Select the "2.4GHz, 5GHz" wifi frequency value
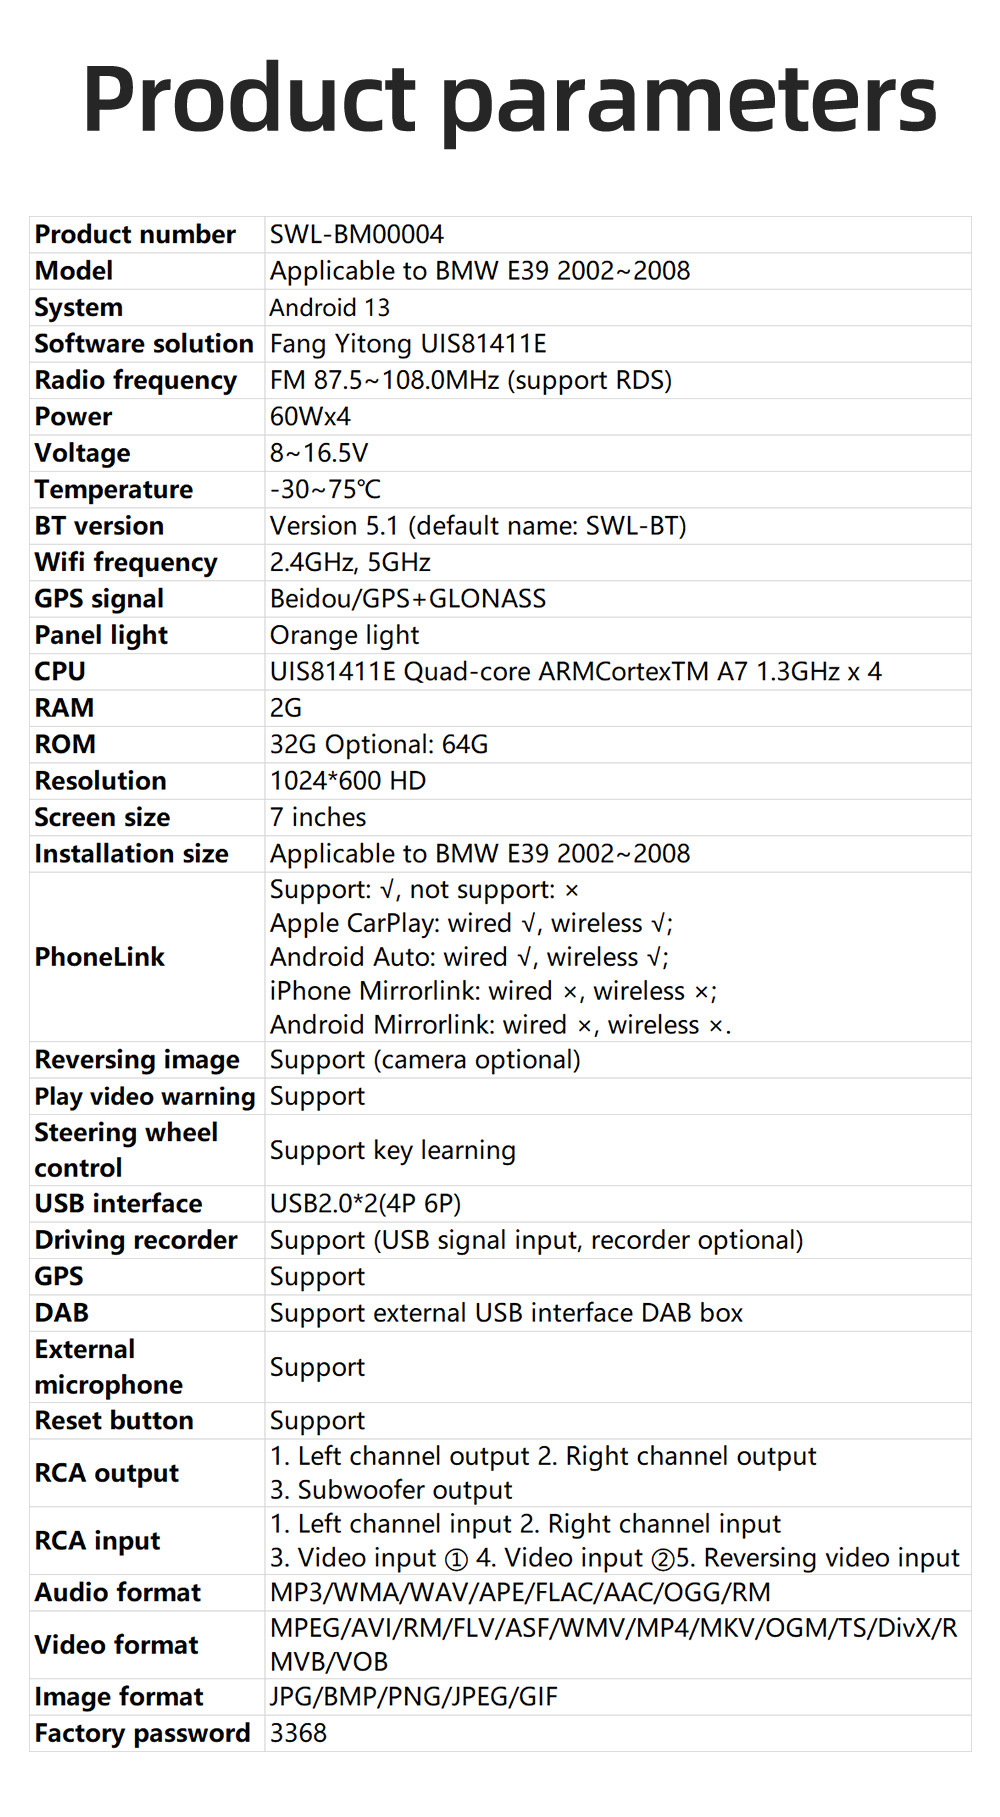The width and height of the screenshot is (1000, 1817). (350, 563)
